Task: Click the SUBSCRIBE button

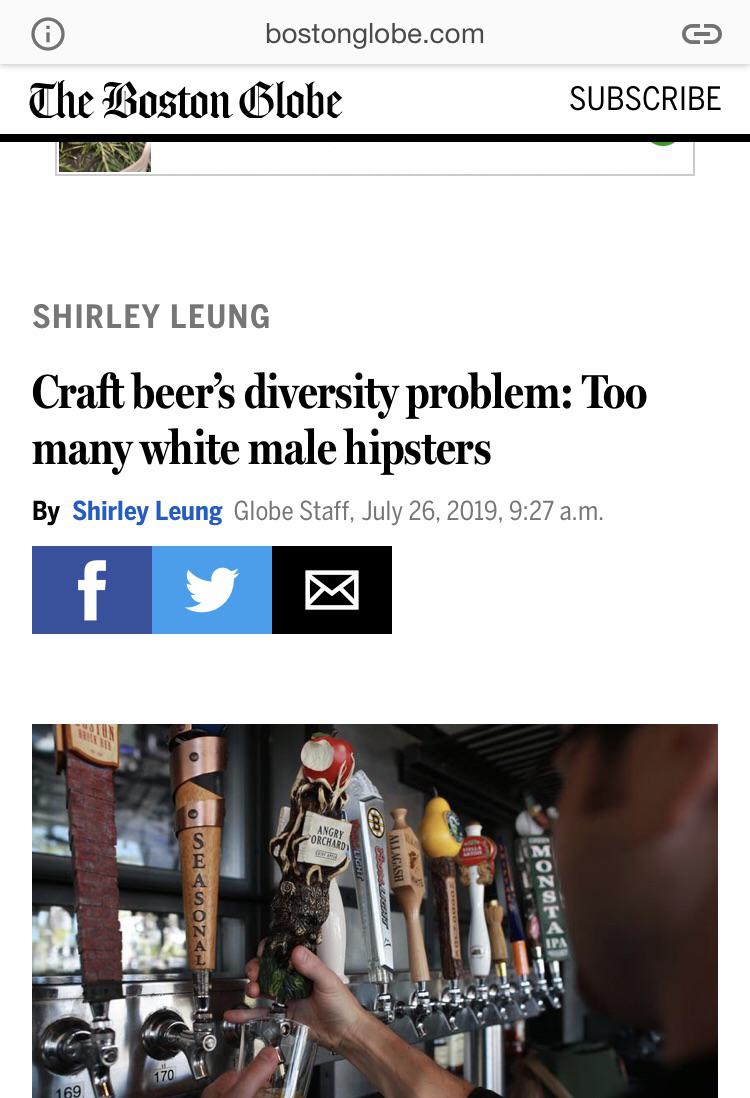Action: 645,99
